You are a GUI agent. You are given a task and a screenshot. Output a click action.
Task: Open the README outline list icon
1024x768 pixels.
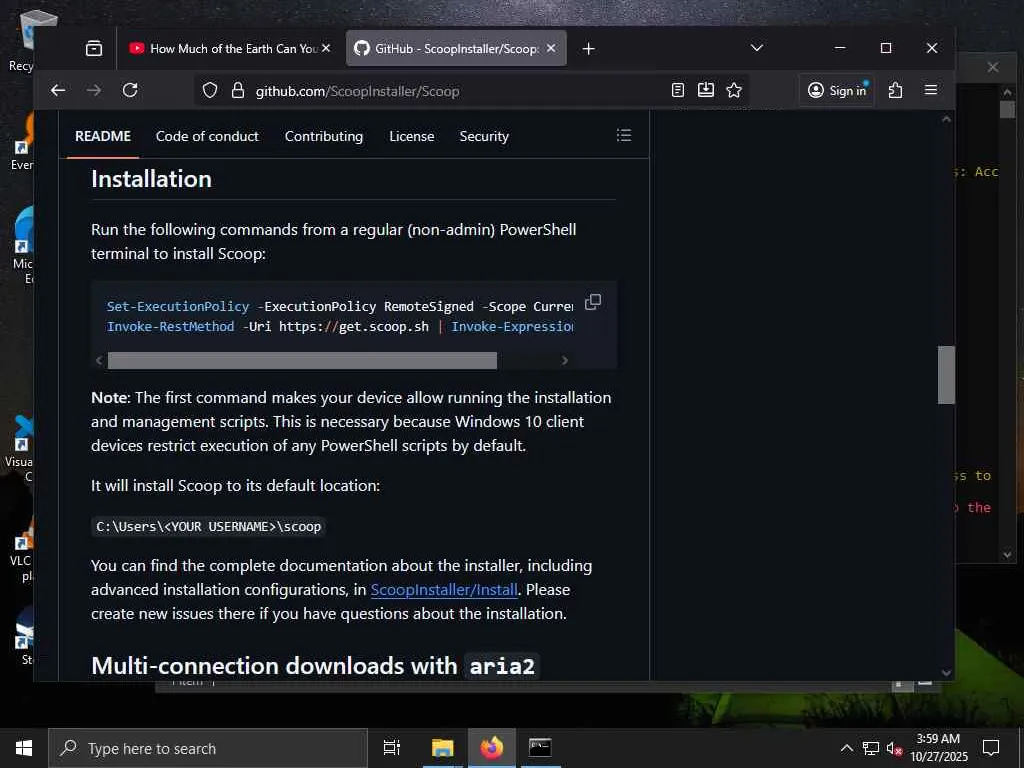point(624,135)
